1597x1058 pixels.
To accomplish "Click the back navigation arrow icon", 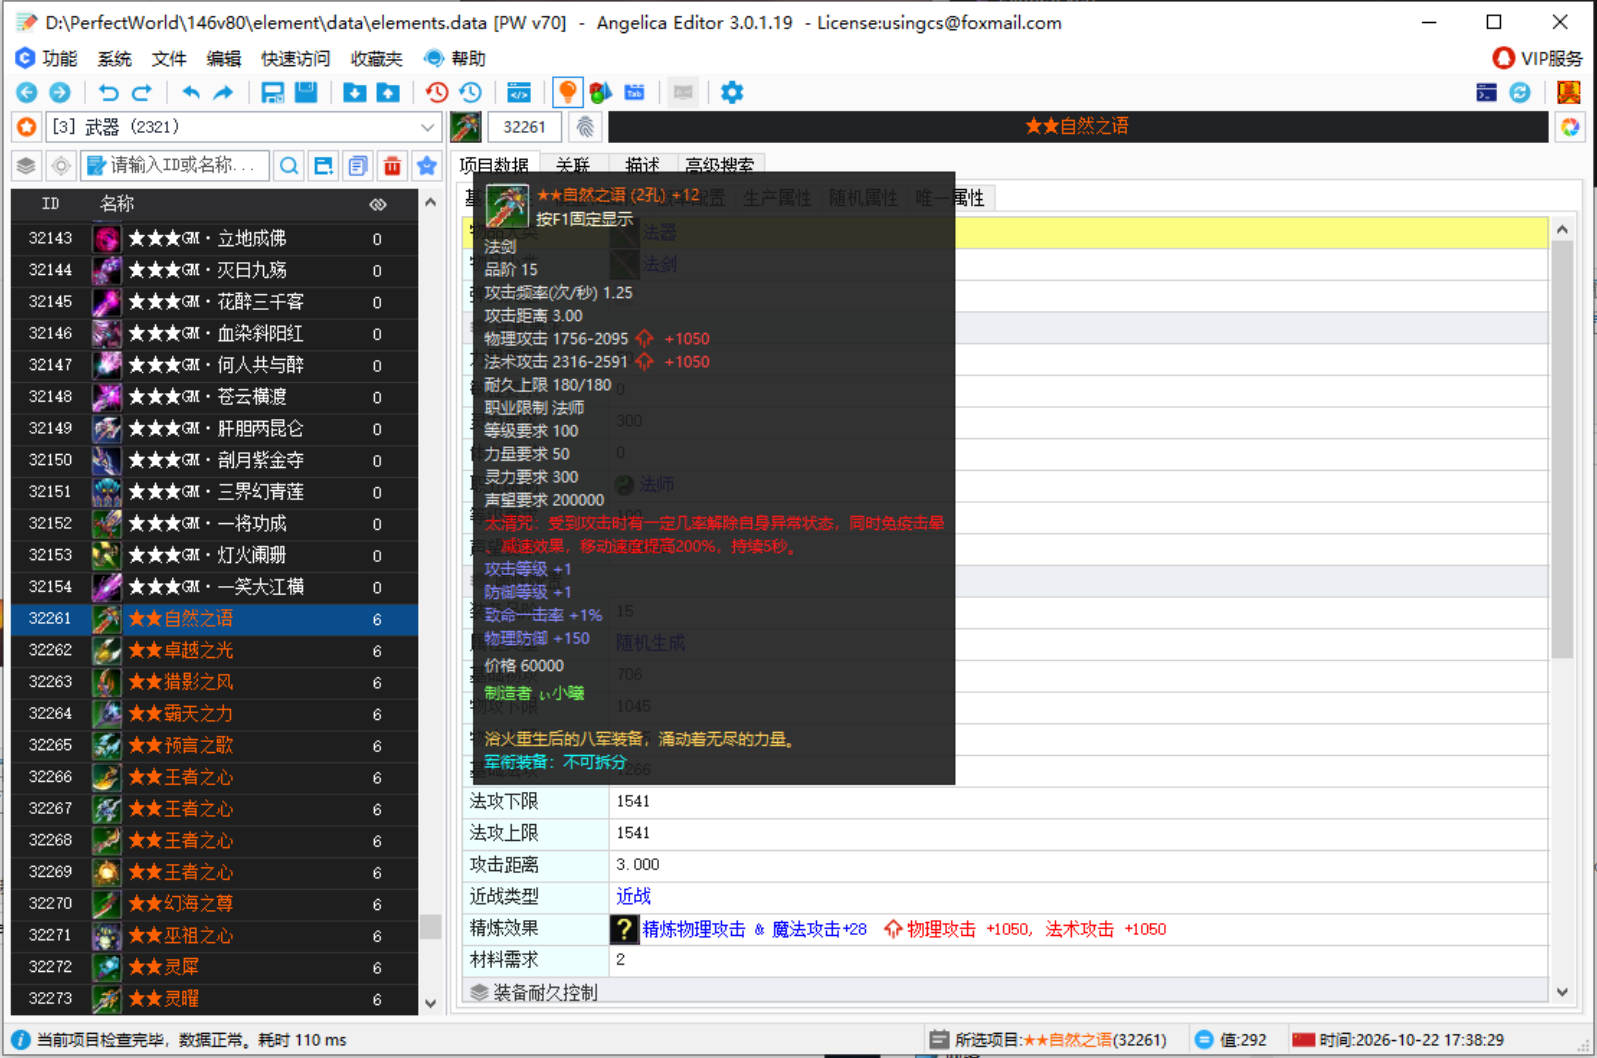I will (27, 93).
